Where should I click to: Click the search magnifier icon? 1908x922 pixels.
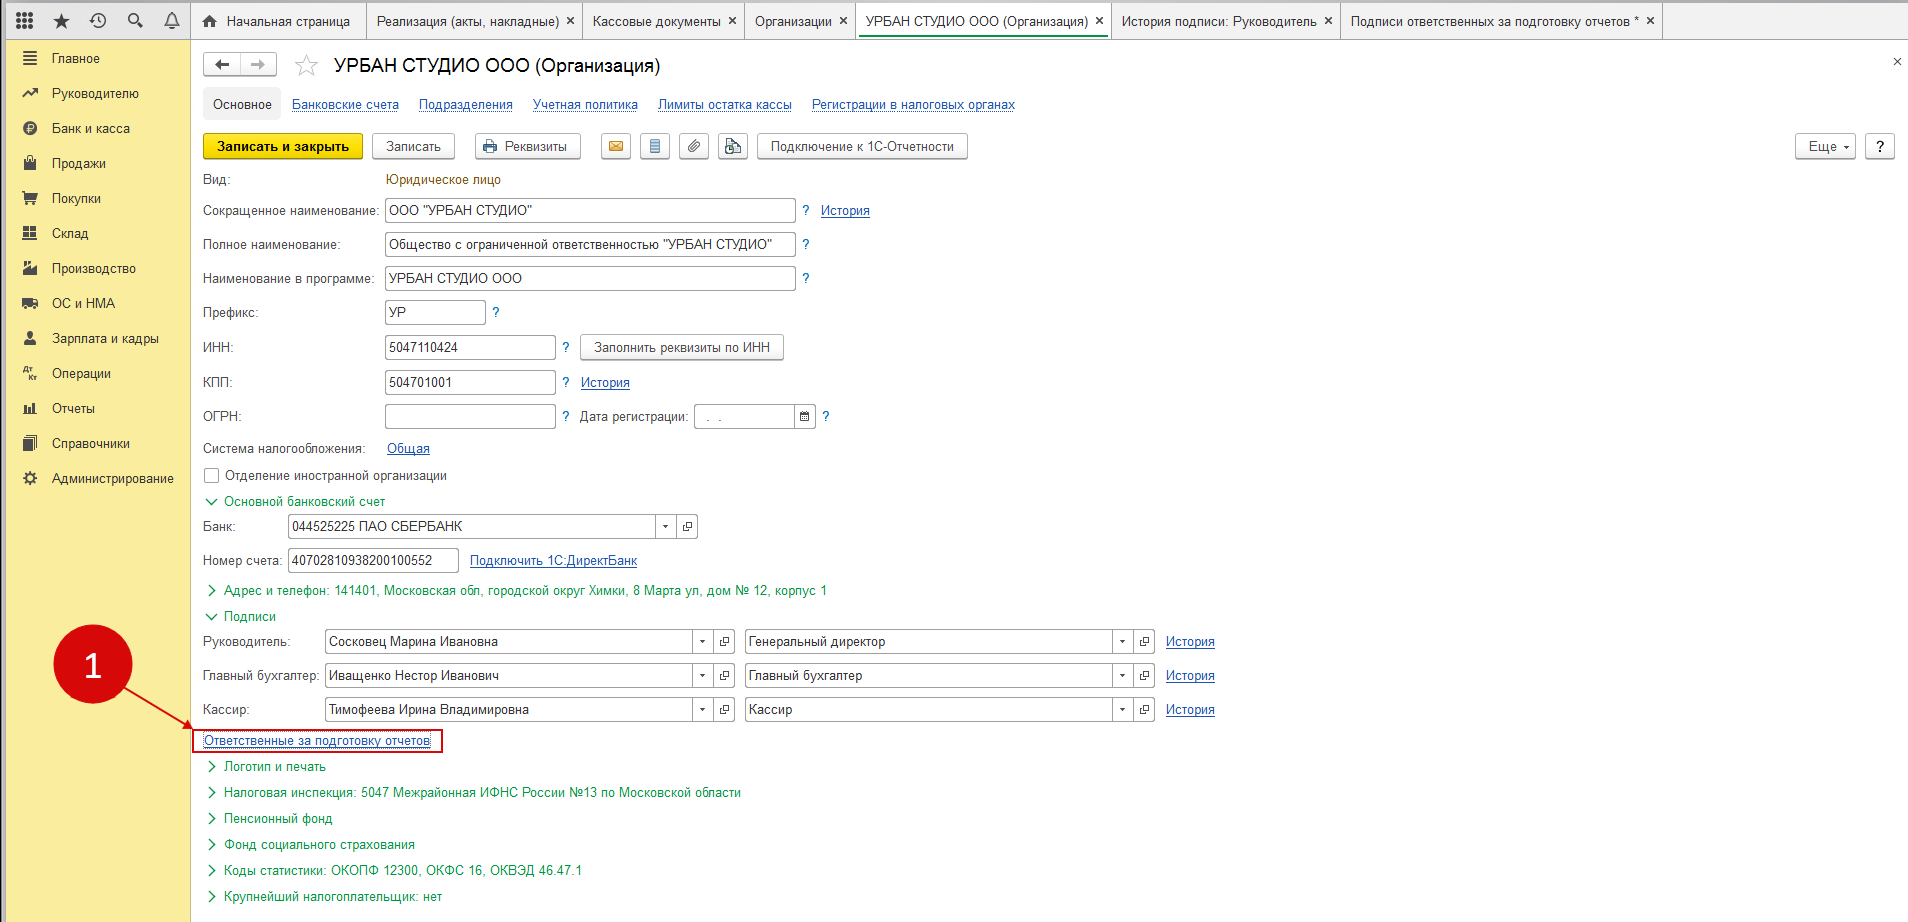coord(135,20)
